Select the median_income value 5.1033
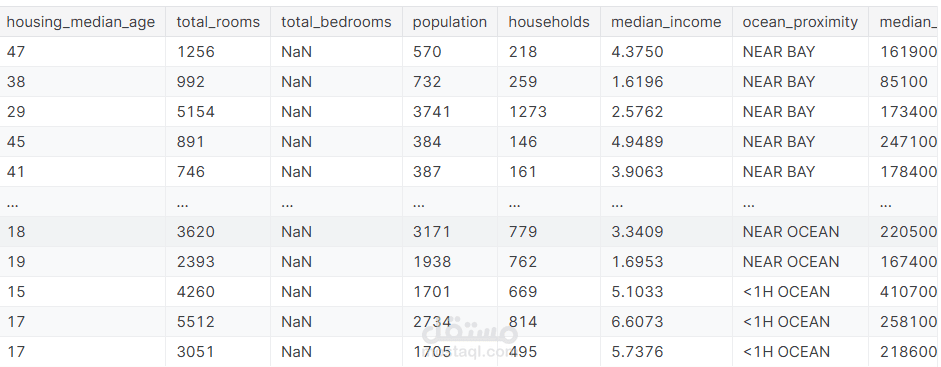The width and height of the screenshot is (941, 367). 637,292
